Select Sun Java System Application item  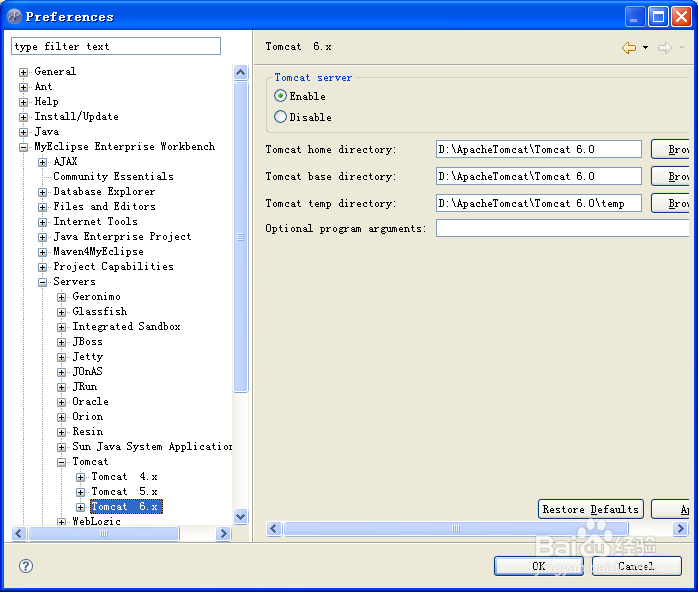(152, 446)
